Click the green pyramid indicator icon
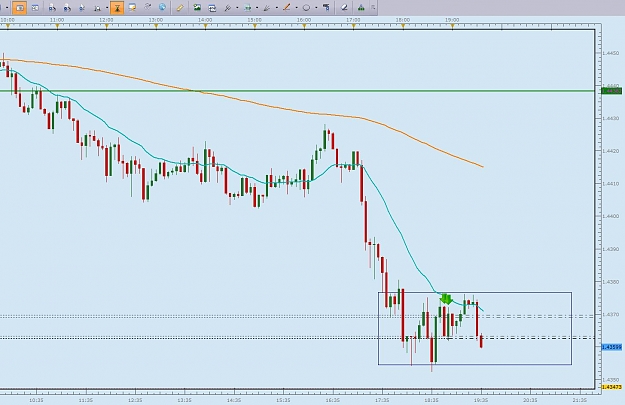The height and width of the screenshot is (405, 625). (361, 8)
